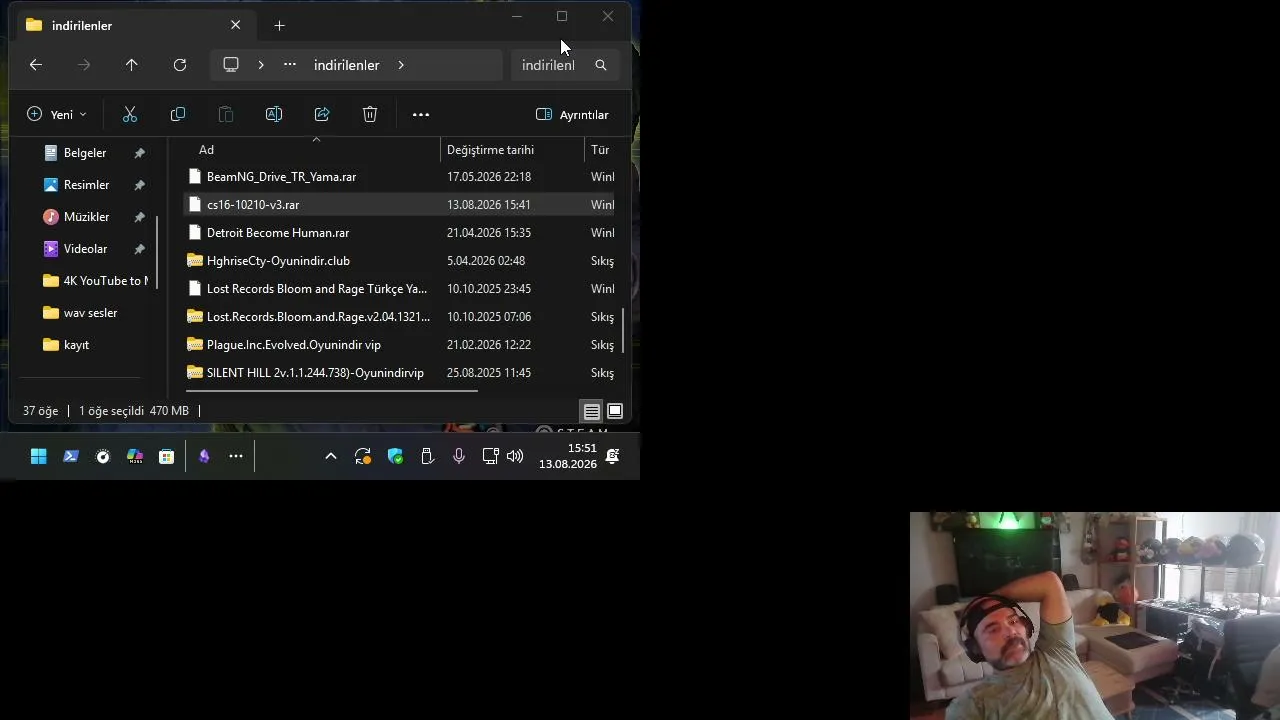Unpin Videolar using its pin icon
Image resolution: width=1280 pixels, height=720 pixels.
click(139, 249)
